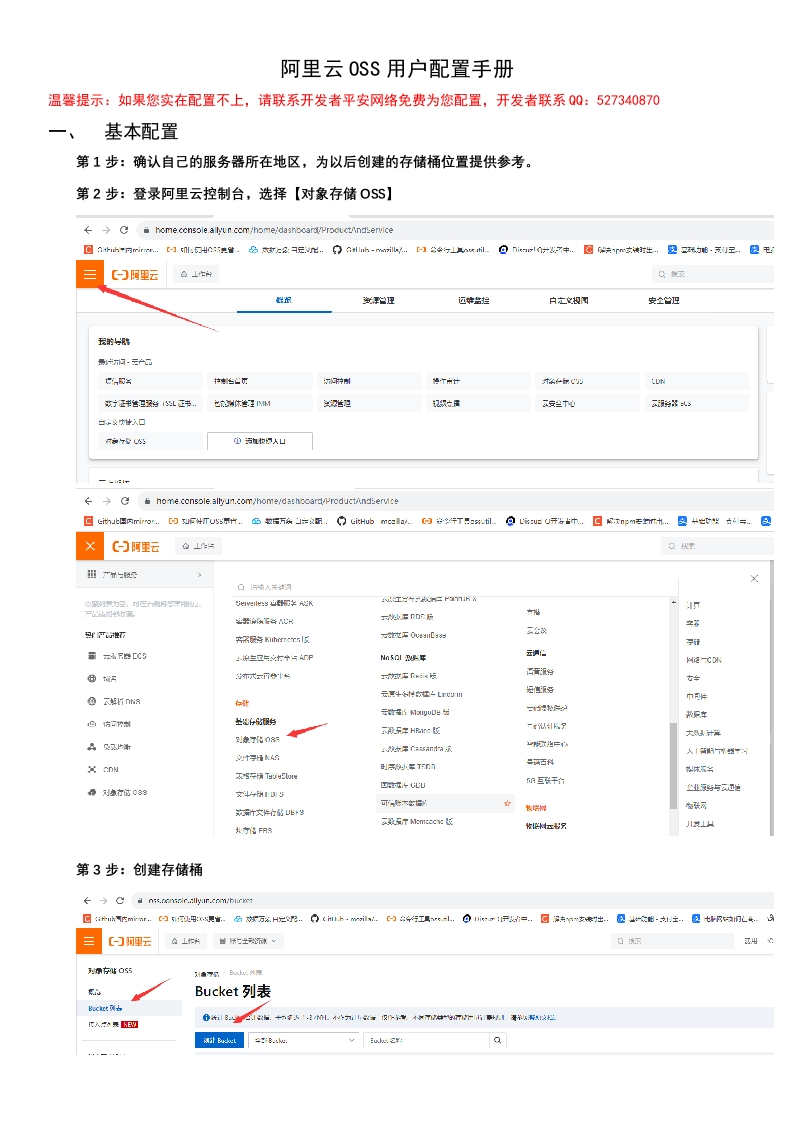
Task: Click 对象存储 OSS link in product list
Action: coord(257,739)
